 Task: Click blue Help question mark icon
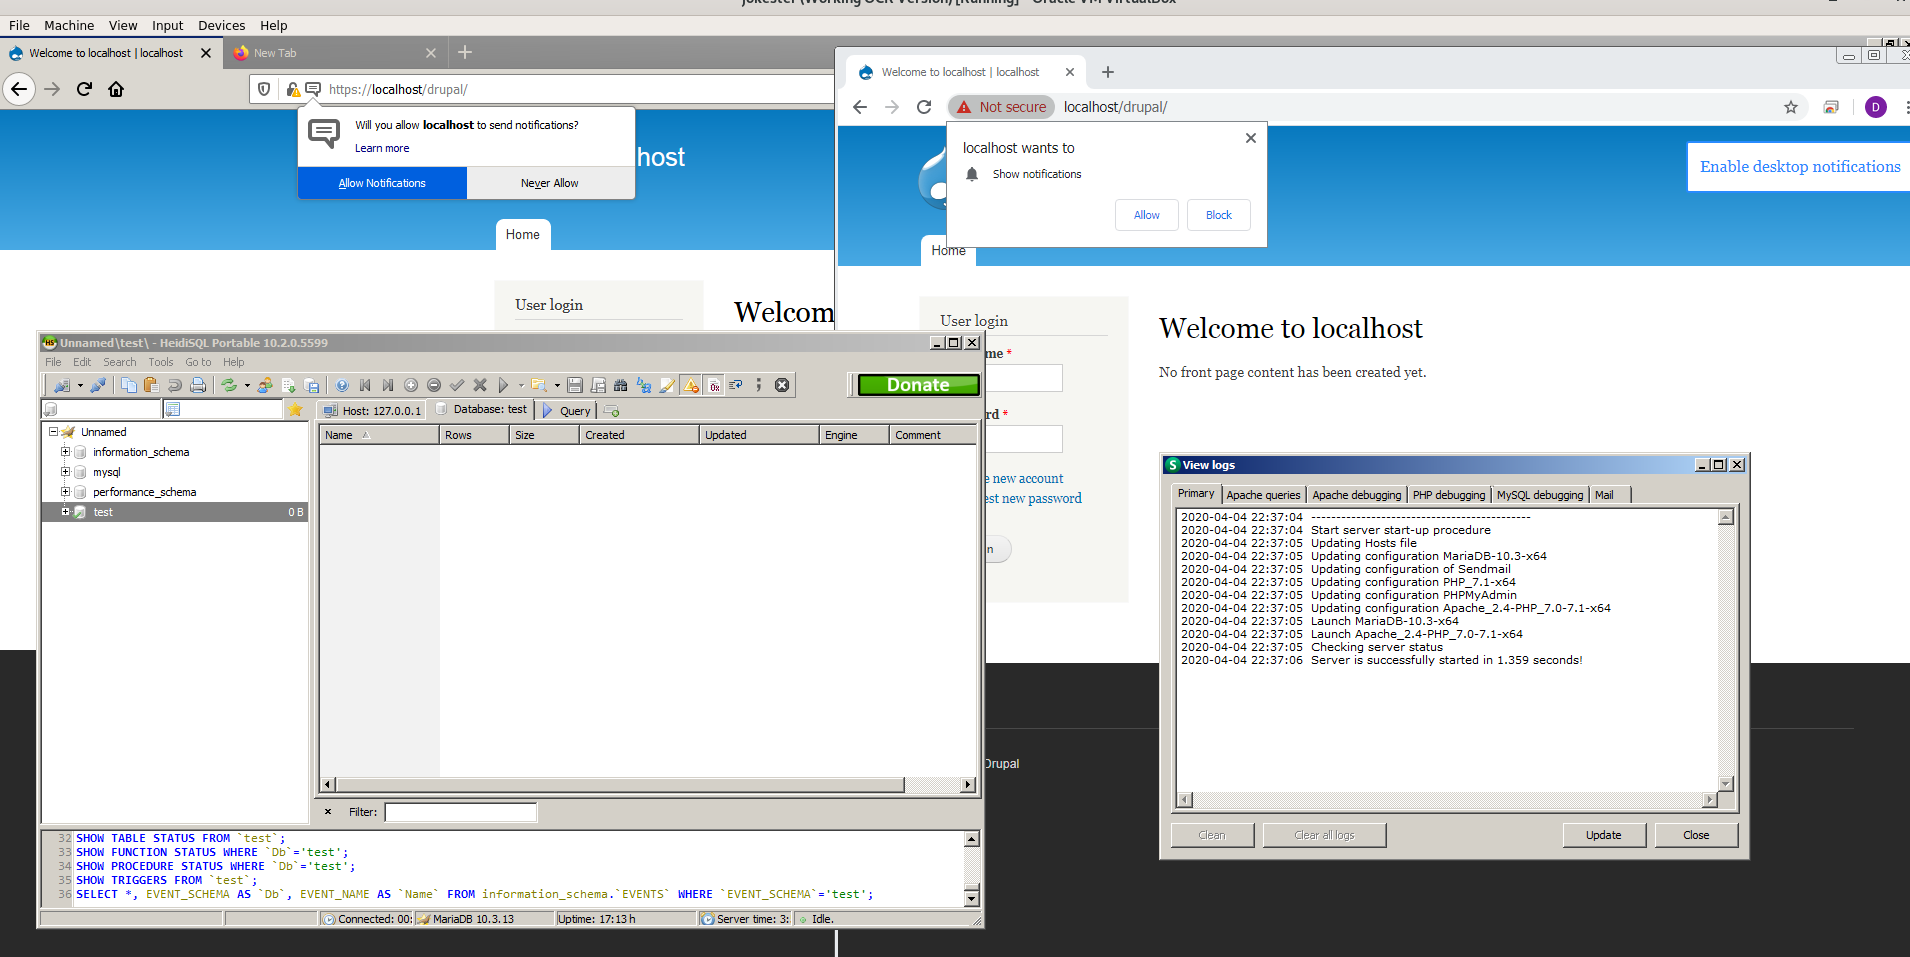(x=342, y=385)
